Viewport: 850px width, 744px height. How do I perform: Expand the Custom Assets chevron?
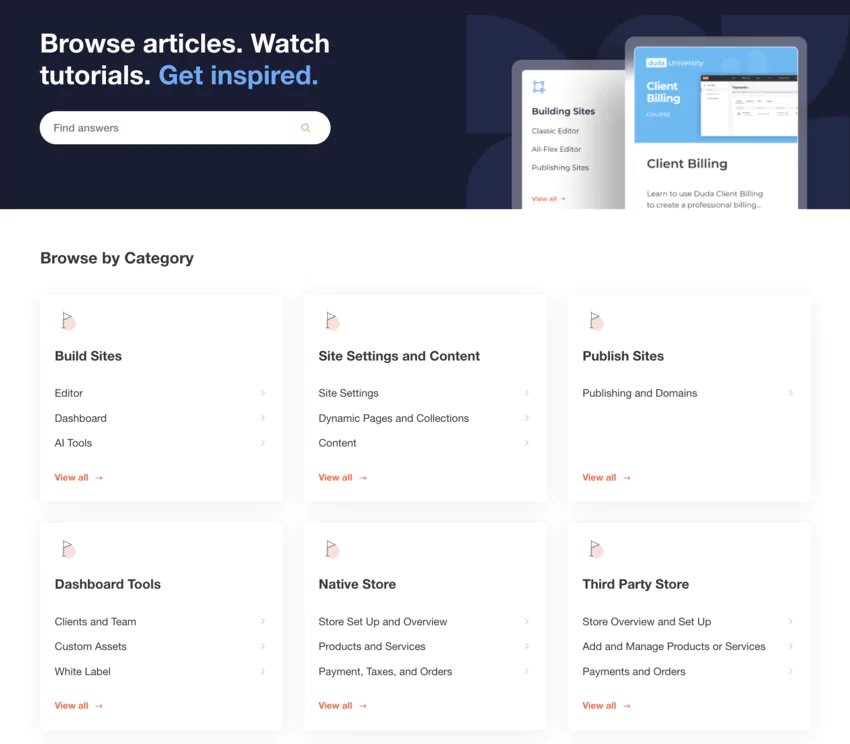pos(263,646)
